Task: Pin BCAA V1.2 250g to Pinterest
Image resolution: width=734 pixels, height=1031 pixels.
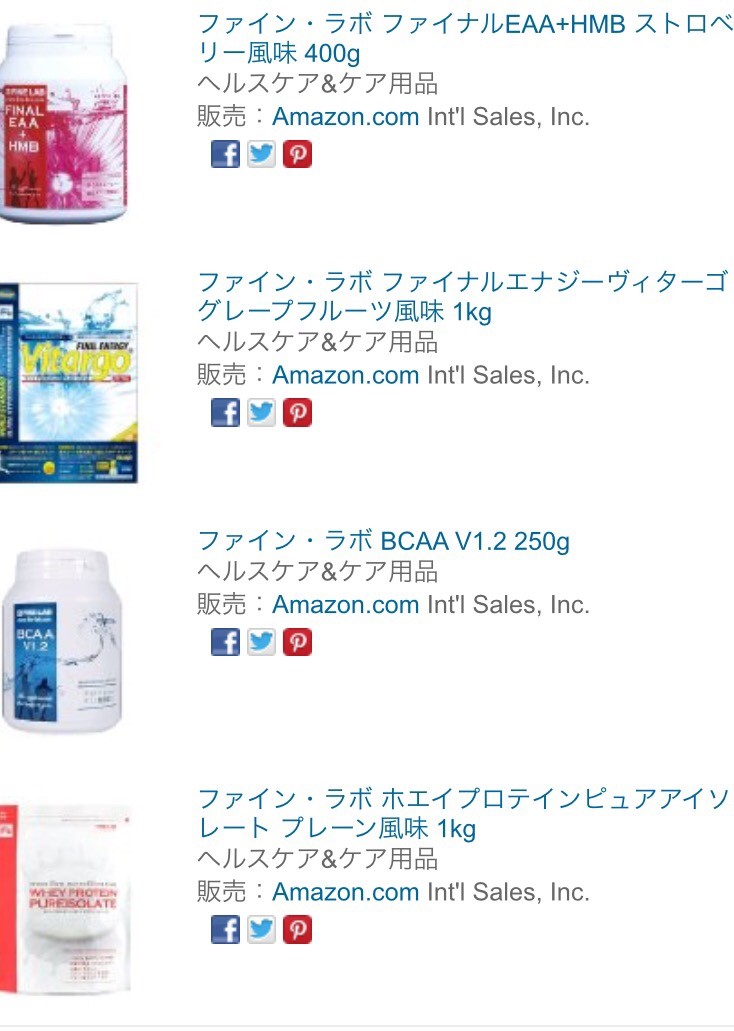Action: (x=297, y=642)
